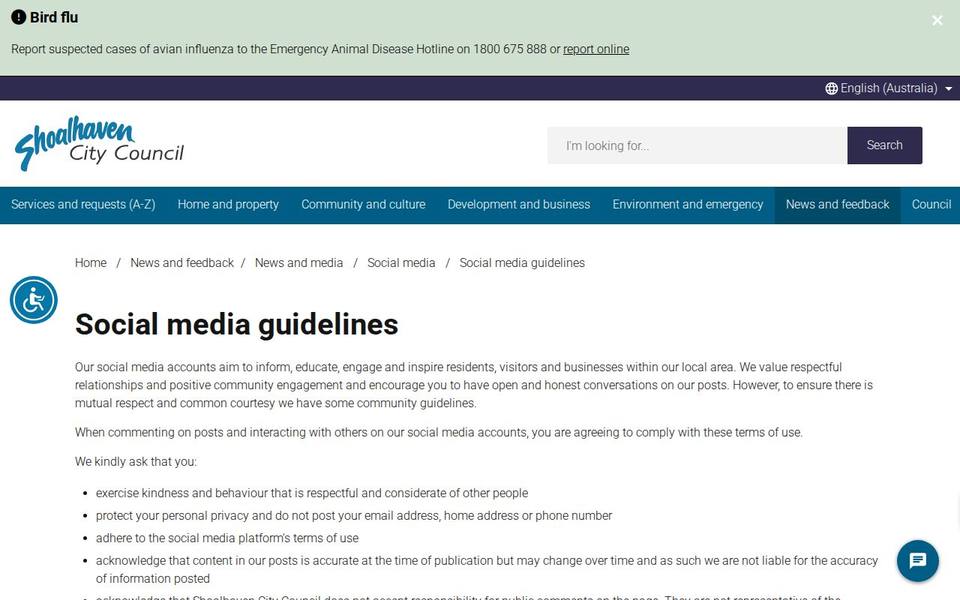This screenshot has height=600, width=960.
Task: Go to News and media breadcrumb
Action: (x=299, y=263)
